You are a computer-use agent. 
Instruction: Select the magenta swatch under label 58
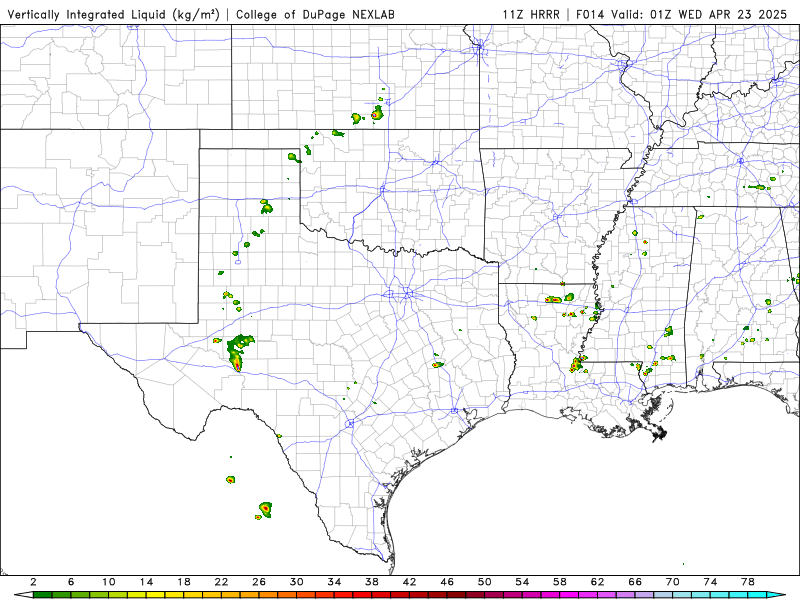click(x=569, y=595)
